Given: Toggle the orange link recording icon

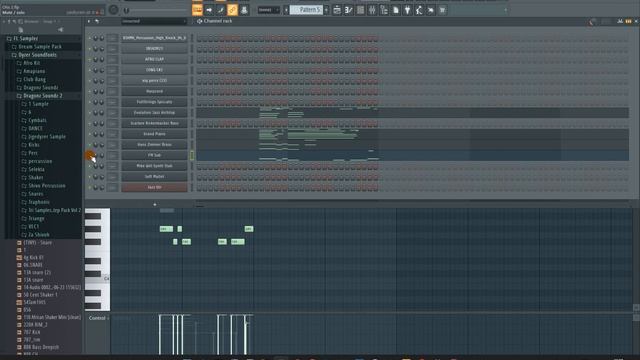Looking at the screenshot, I should [x=232, y=10].
